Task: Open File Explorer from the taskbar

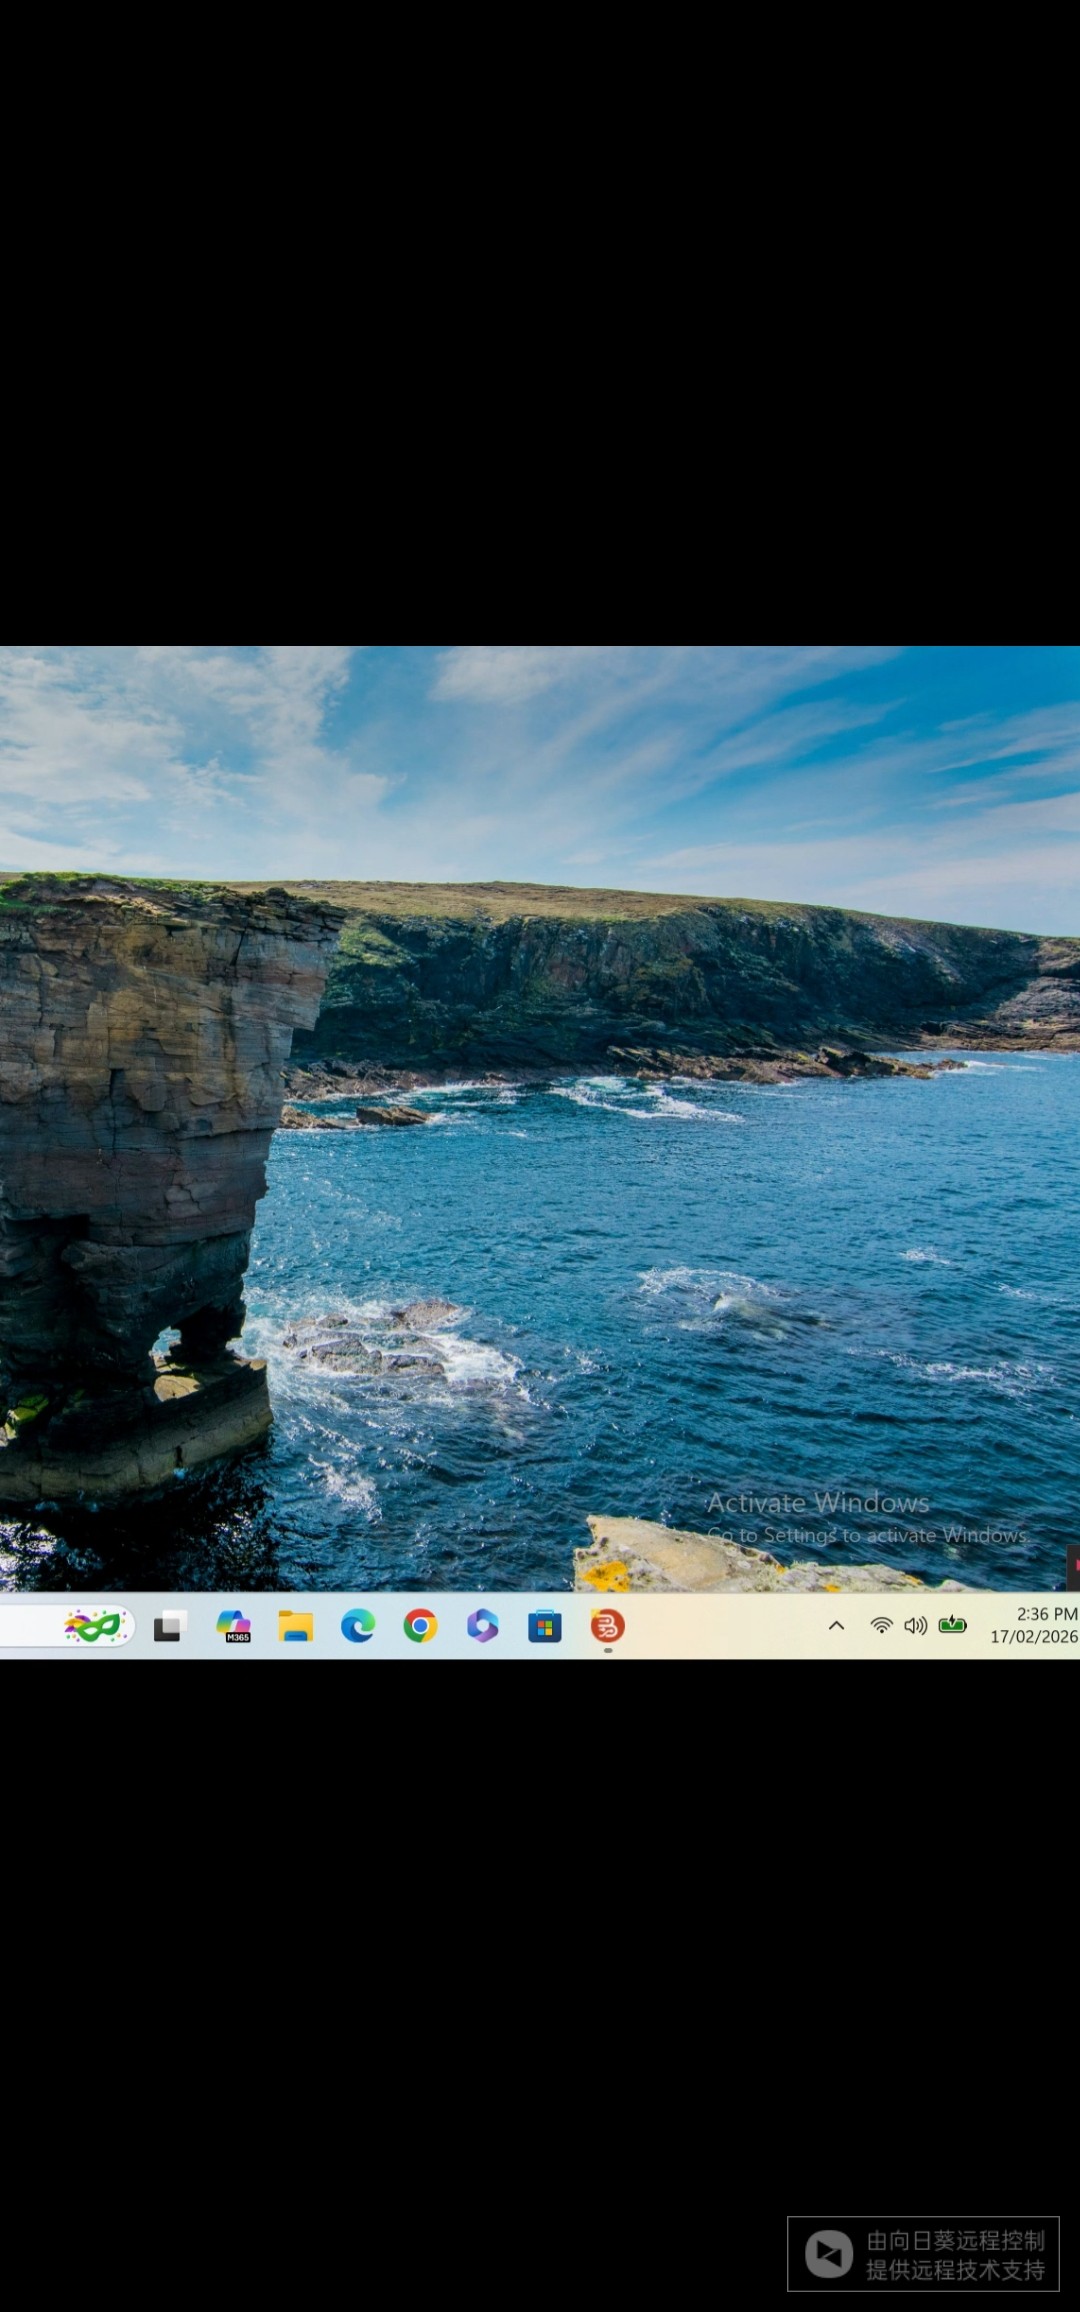Action: (x=296, y=1627)
